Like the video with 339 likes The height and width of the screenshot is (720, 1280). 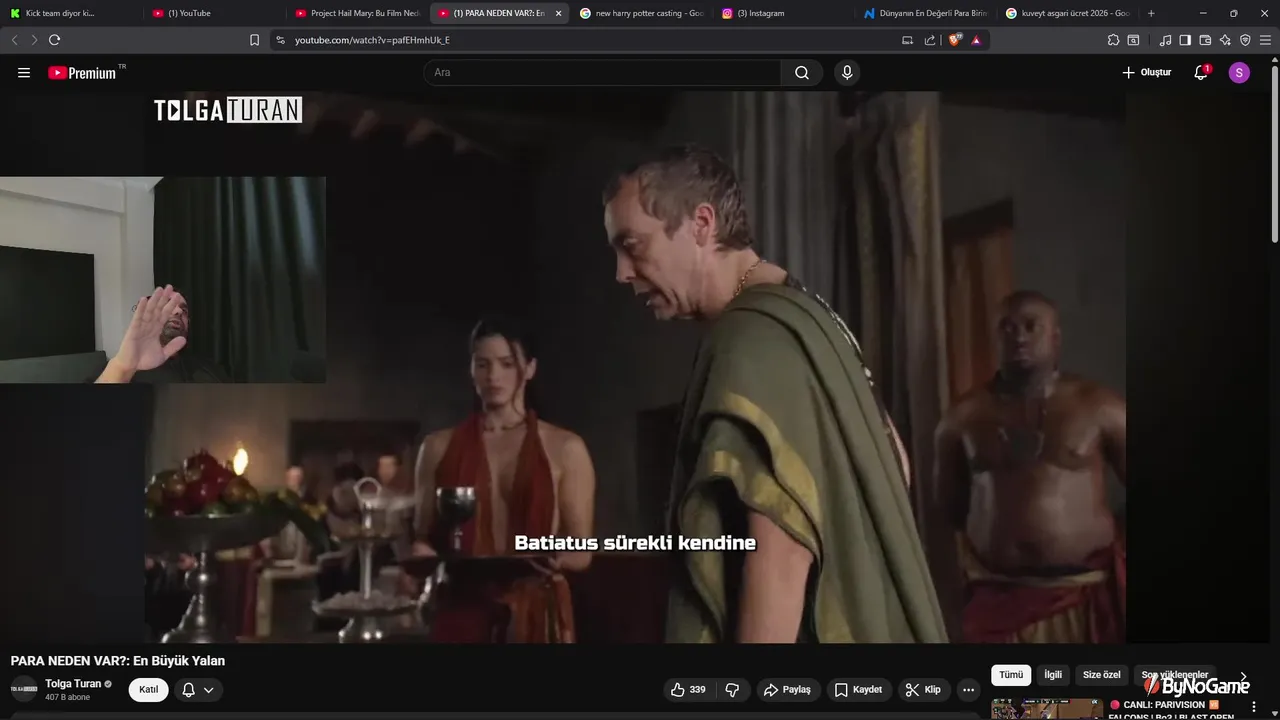[x=688, y=689]
